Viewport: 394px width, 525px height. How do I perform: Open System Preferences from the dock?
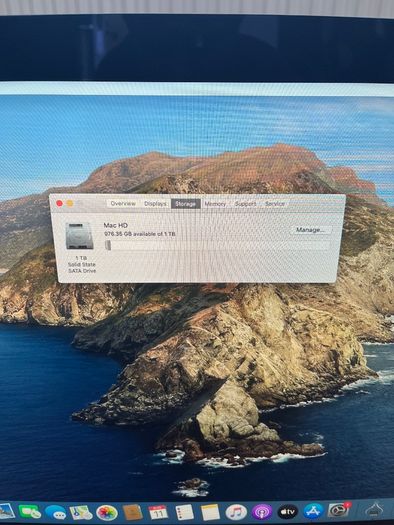click(x=339, y=510)
